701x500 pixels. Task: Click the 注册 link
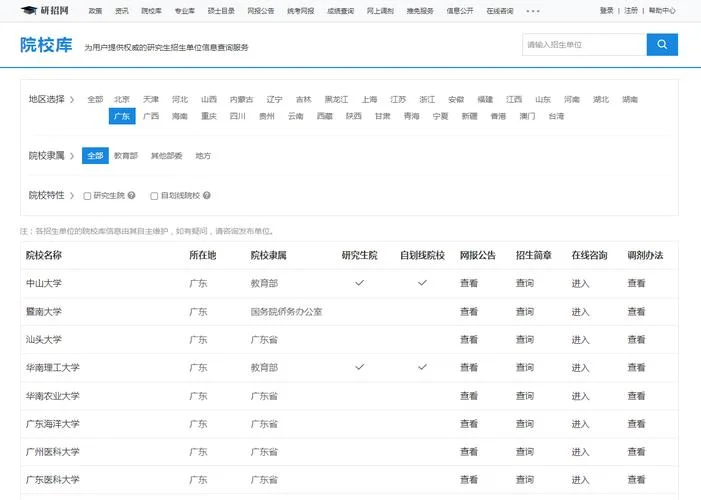point(631,10)
